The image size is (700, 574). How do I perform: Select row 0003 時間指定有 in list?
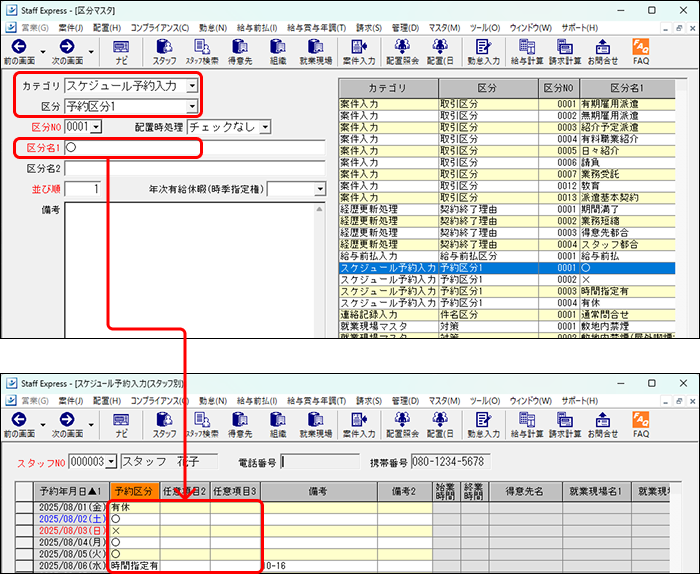pyautogui.click(x=507, y=291)
